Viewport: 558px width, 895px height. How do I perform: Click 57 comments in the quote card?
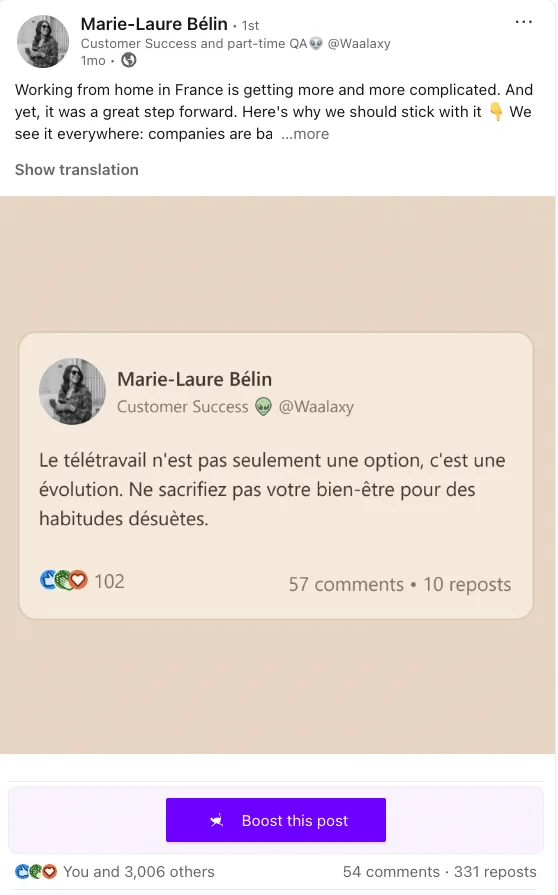click(346, 584)
